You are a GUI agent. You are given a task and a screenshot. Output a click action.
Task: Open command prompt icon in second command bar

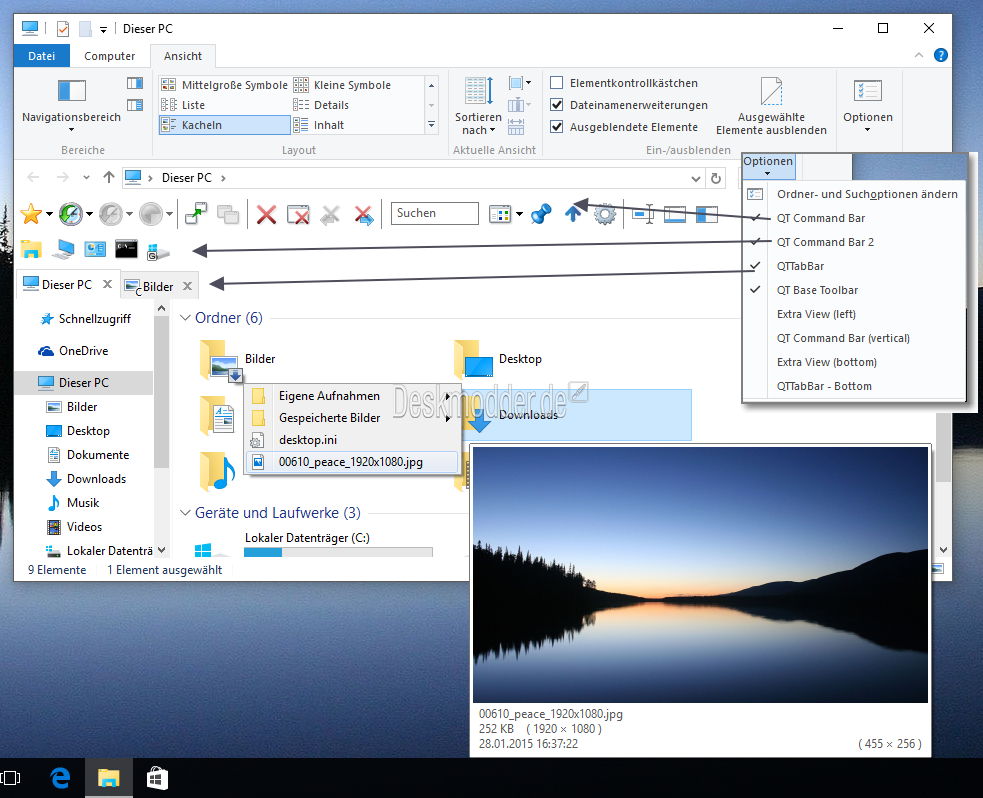(x=126, y=250)
